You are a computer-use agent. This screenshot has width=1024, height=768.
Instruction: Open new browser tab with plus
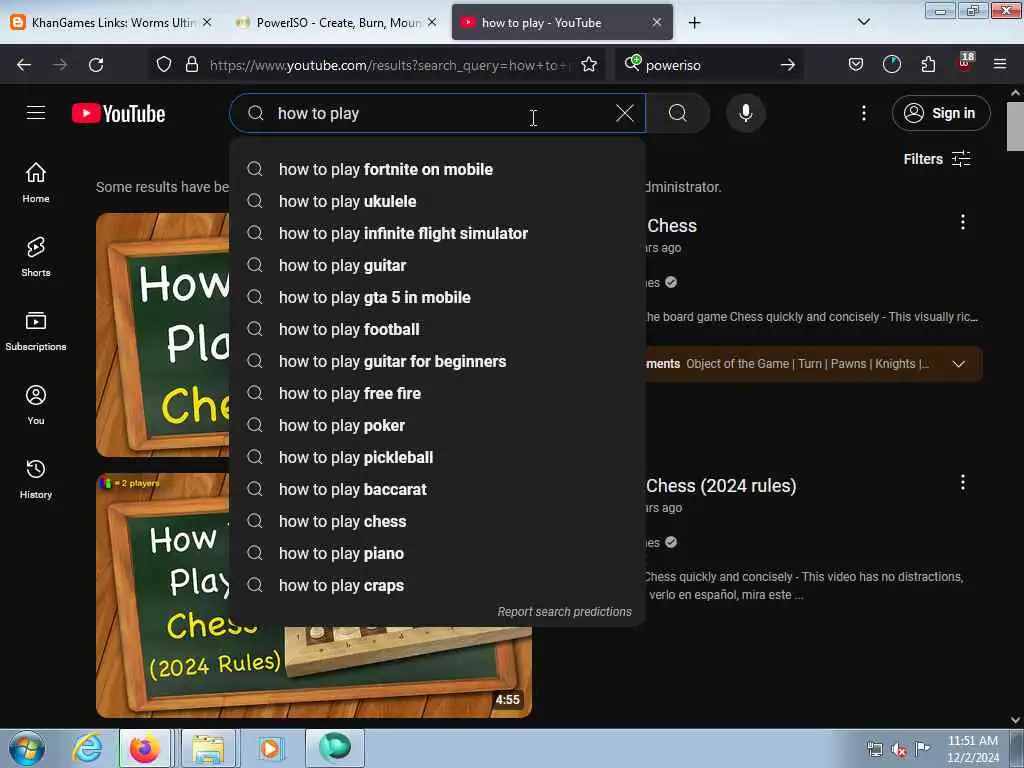[694, 23]
